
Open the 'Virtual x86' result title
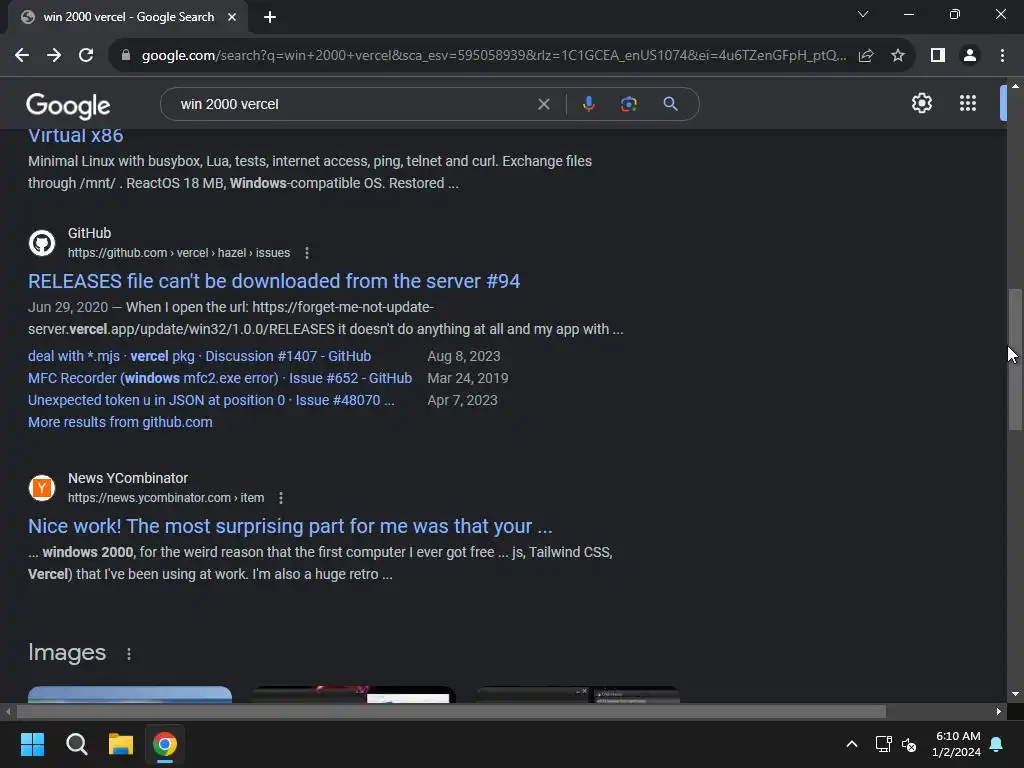pyautogui.click(x=76, y=135)
